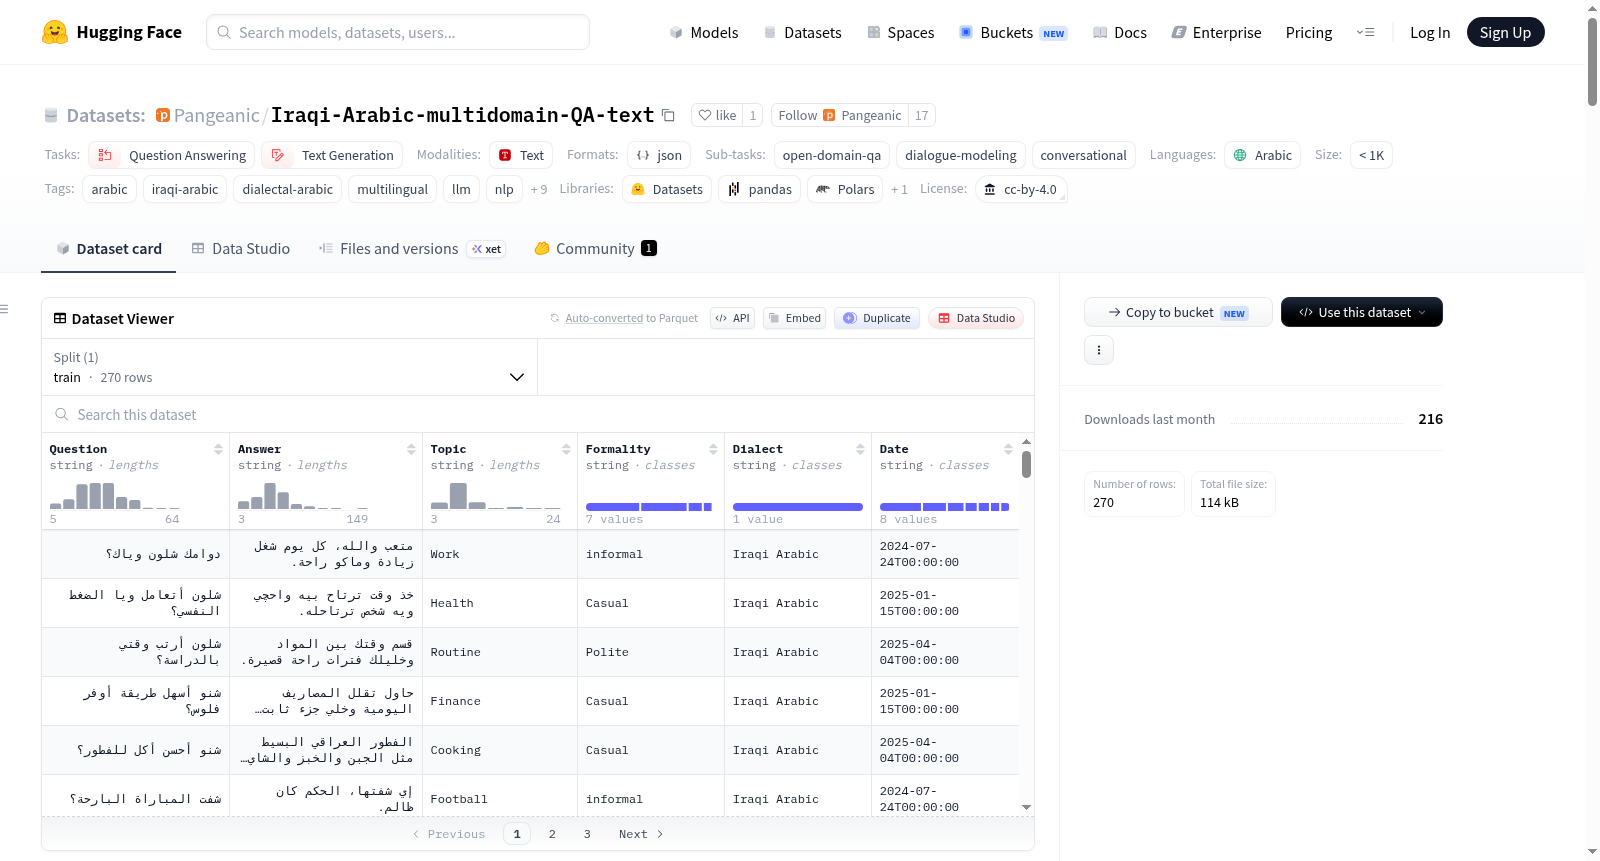The height and width of the screenshot is (861, 1600).
Task: Click the cc-by-4.0 license tag
Action: coord(1021,189)
